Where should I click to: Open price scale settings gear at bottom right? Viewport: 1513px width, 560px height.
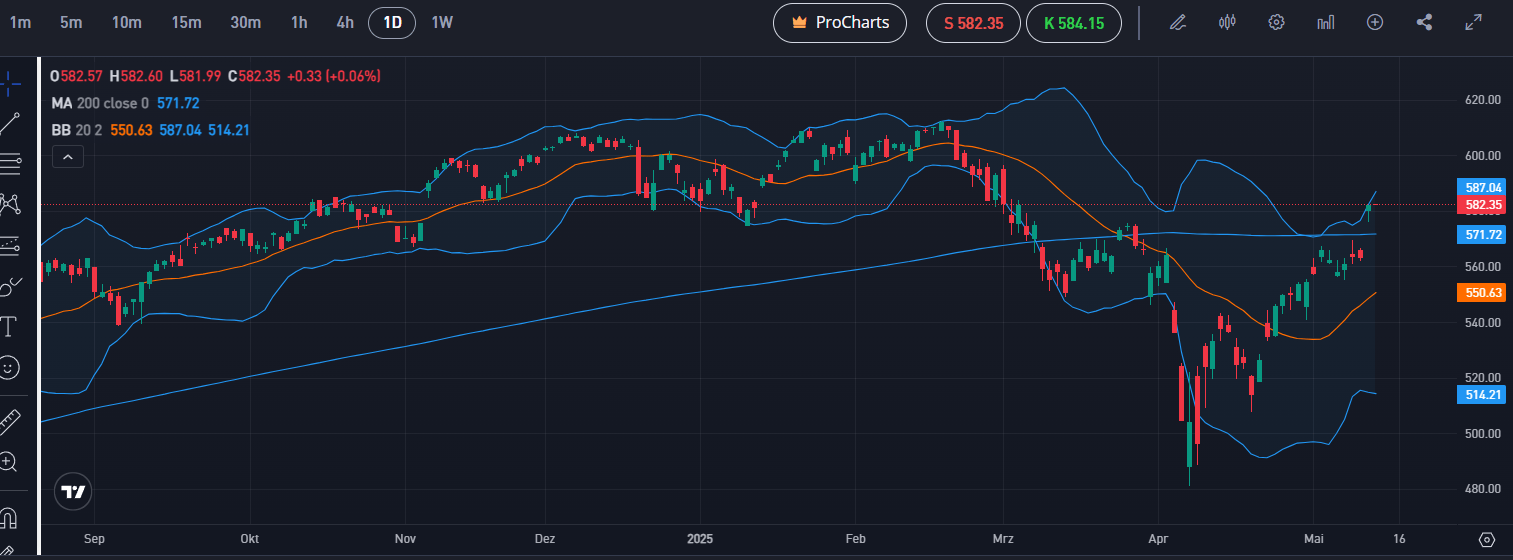click(x=1486, y=539)
